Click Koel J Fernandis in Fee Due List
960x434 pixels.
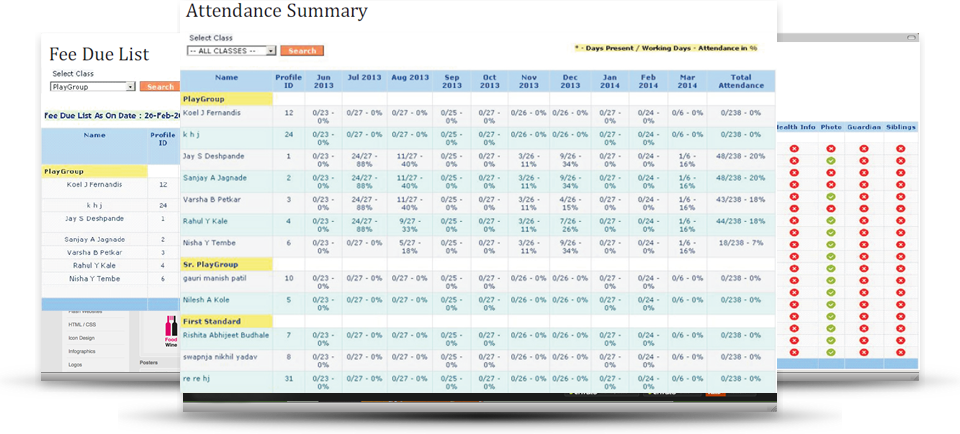click(x=94, y=184)
